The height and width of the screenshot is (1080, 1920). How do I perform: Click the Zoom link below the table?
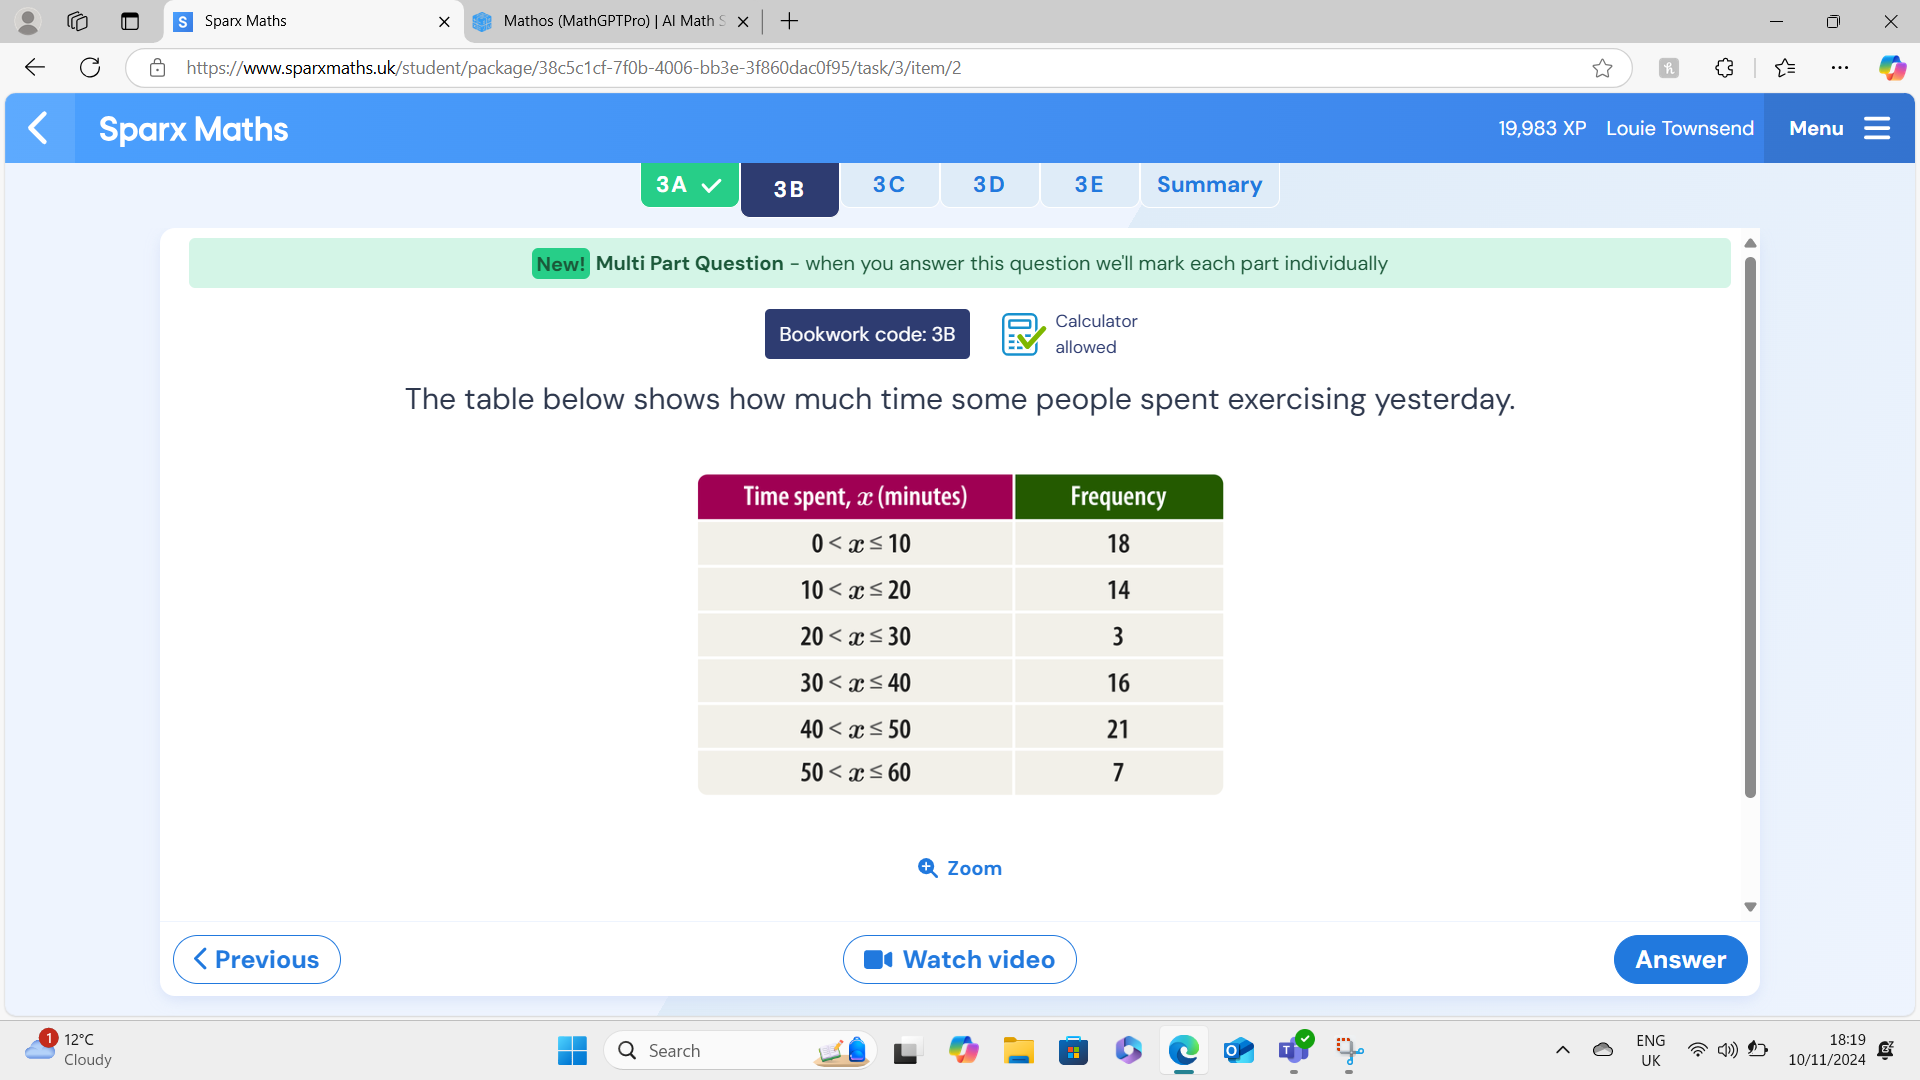coord(960,868)
